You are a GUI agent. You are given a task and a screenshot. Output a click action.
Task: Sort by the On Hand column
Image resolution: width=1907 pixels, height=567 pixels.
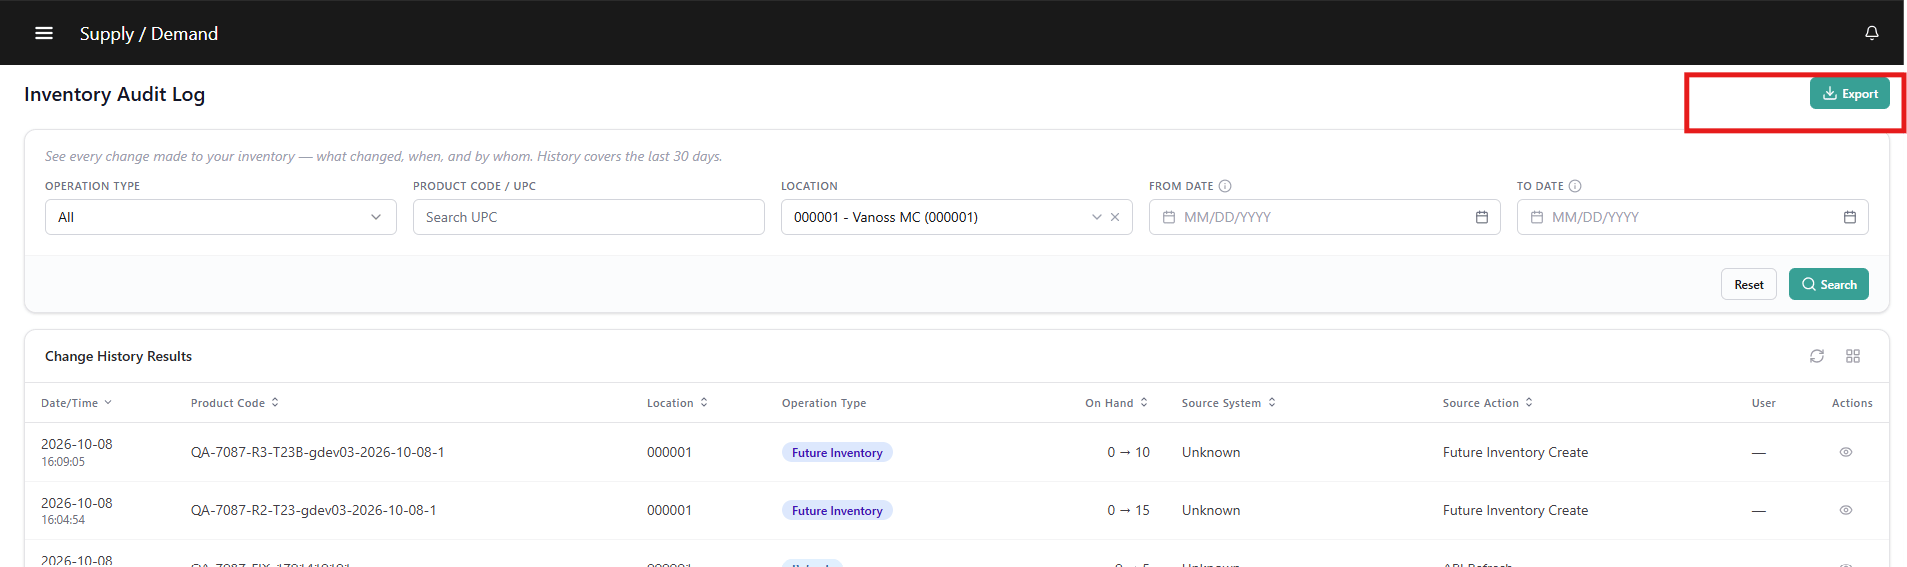tap(1116, 403)
